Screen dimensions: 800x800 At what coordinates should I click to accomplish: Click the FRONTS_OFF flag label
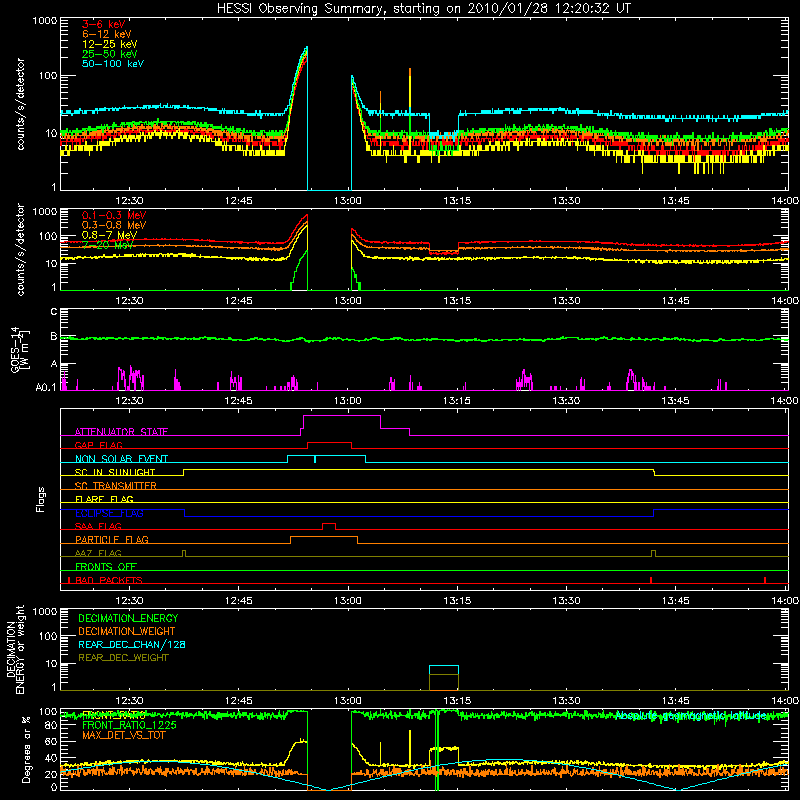pyautogui.click(x=106, y=566)
